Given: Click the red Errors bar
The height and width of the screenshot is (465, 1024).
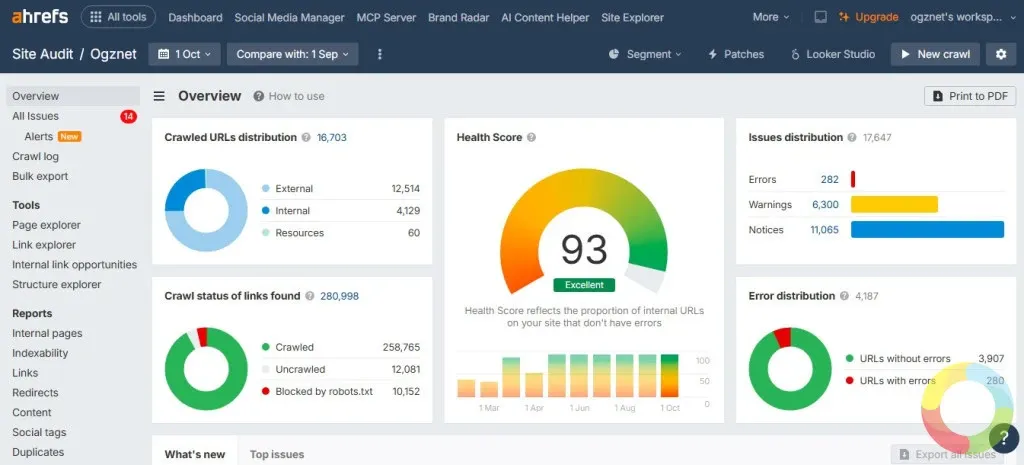Looking at the screenshot, I should tap(853, 180).
